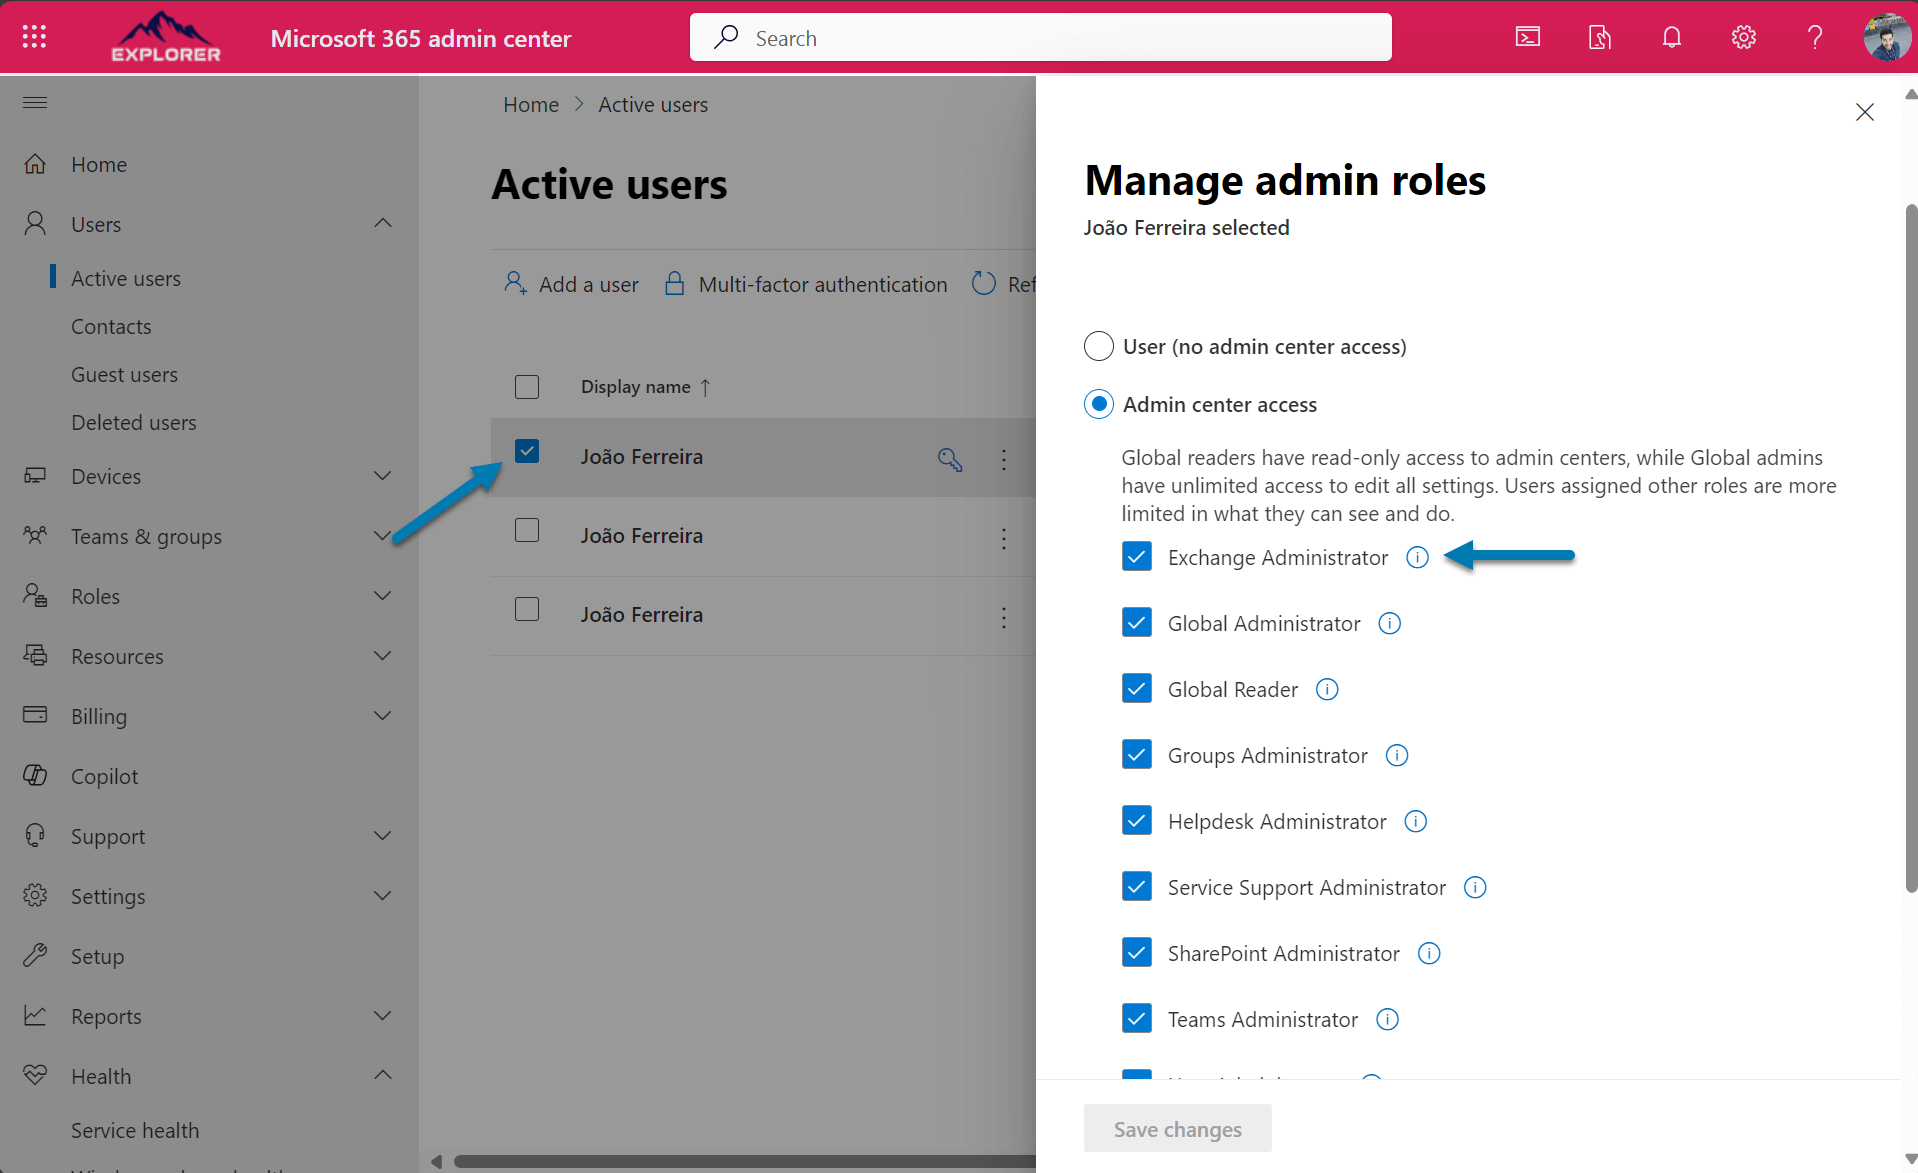This screenshot has height=1173, width=1918.
Task: View info for SharePoint Administrator role
Action: click(1429, 953)
